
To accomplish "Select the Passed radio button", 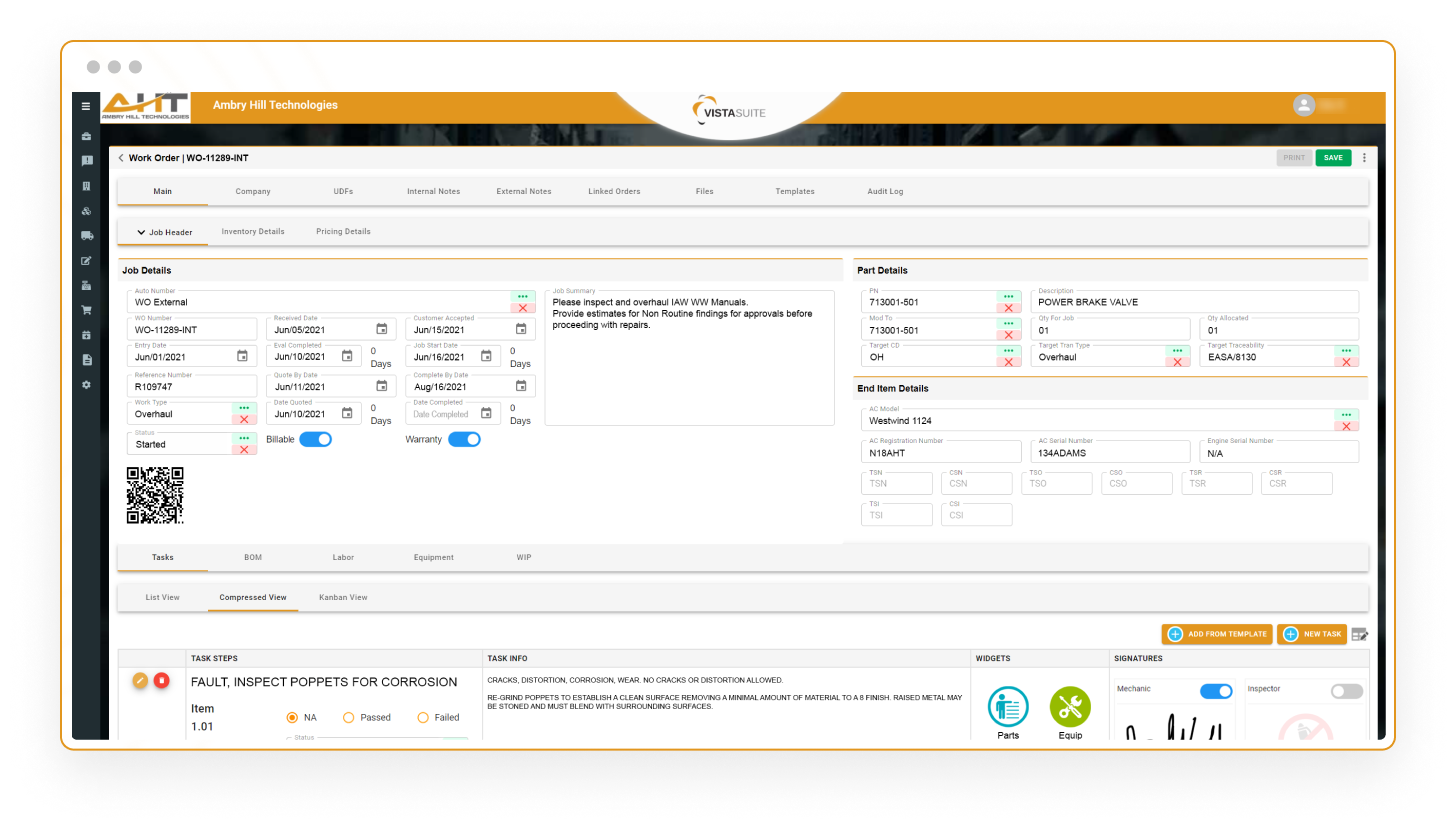I will click(x=349, y=717).
